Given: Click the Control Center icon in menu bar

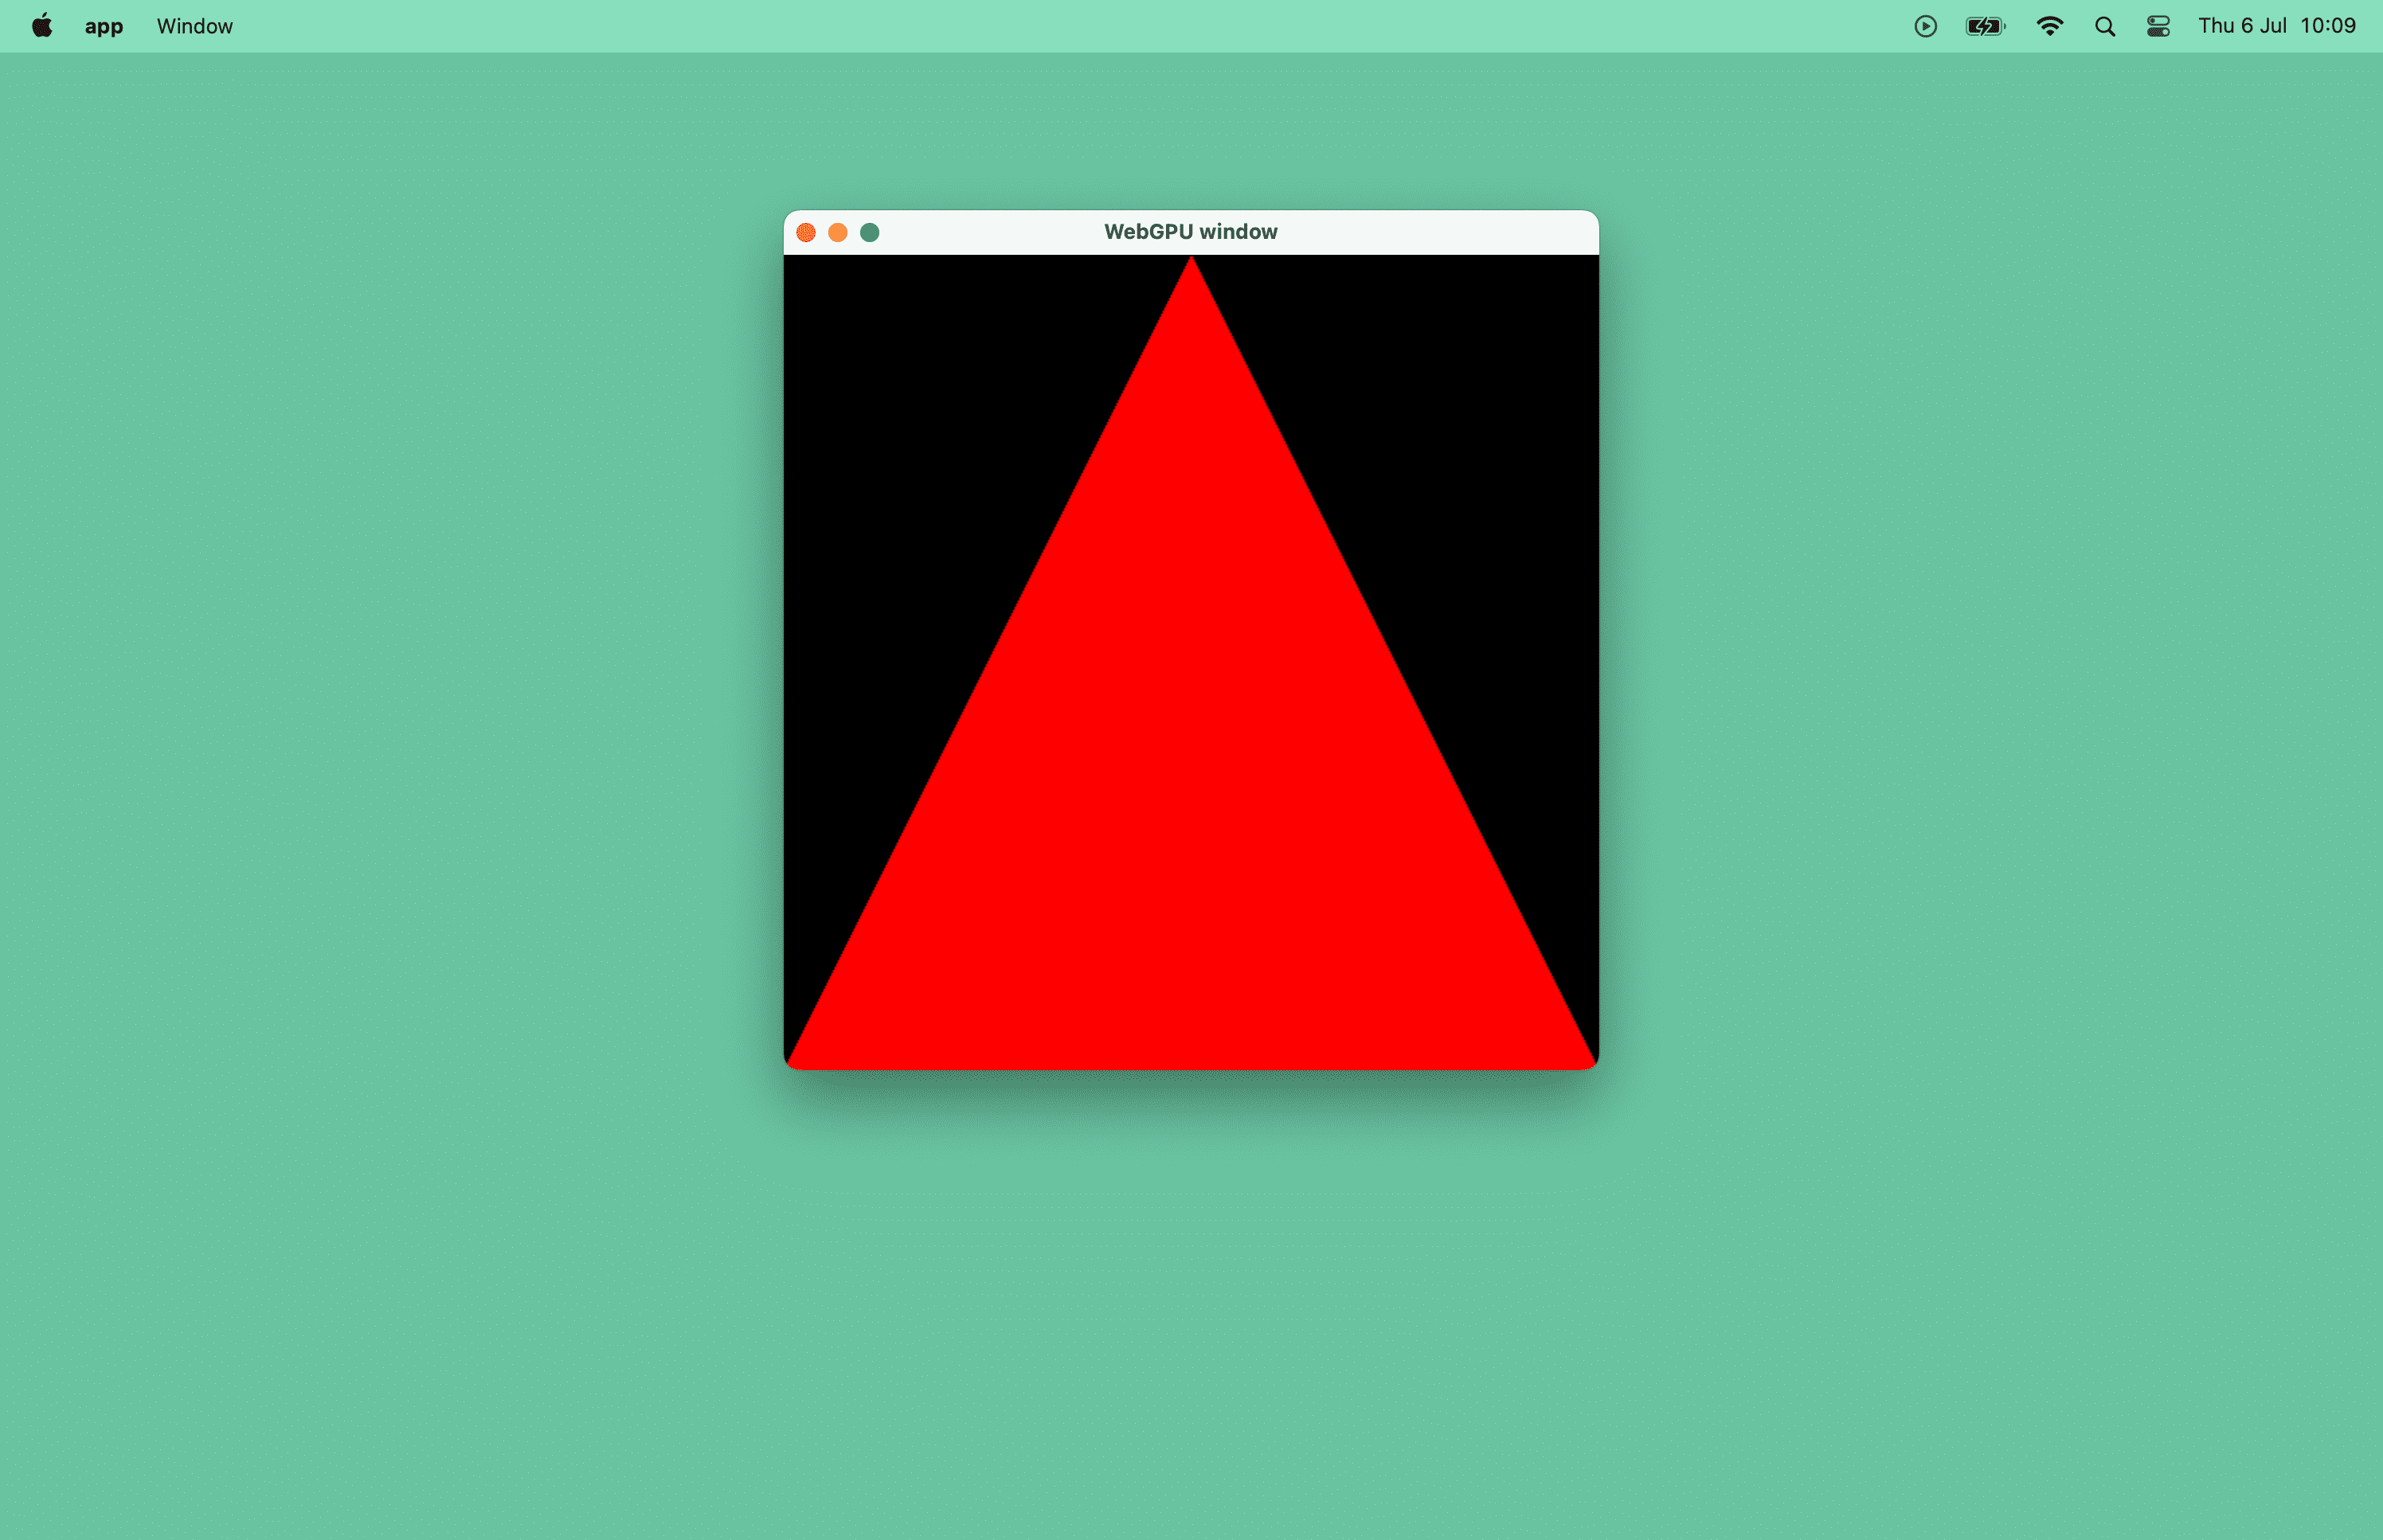Looking at the screenshot, I should [x=2159, y=26].
